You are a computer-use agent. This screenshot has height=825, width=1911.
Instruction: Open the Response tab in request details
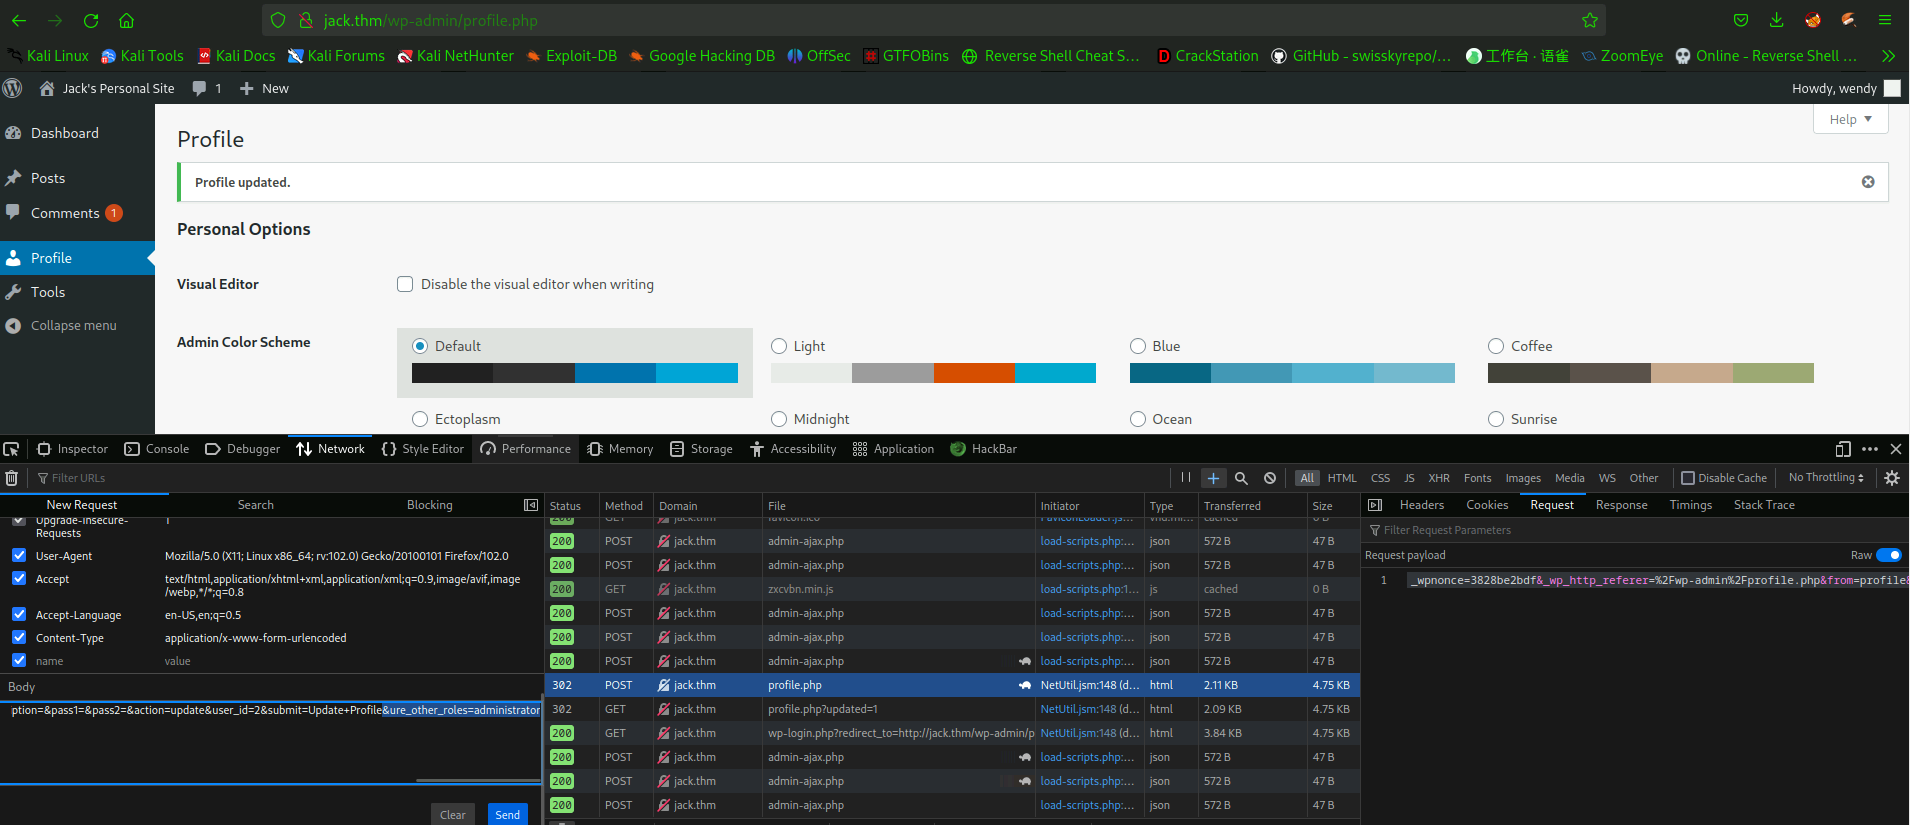coord(1621,505)
